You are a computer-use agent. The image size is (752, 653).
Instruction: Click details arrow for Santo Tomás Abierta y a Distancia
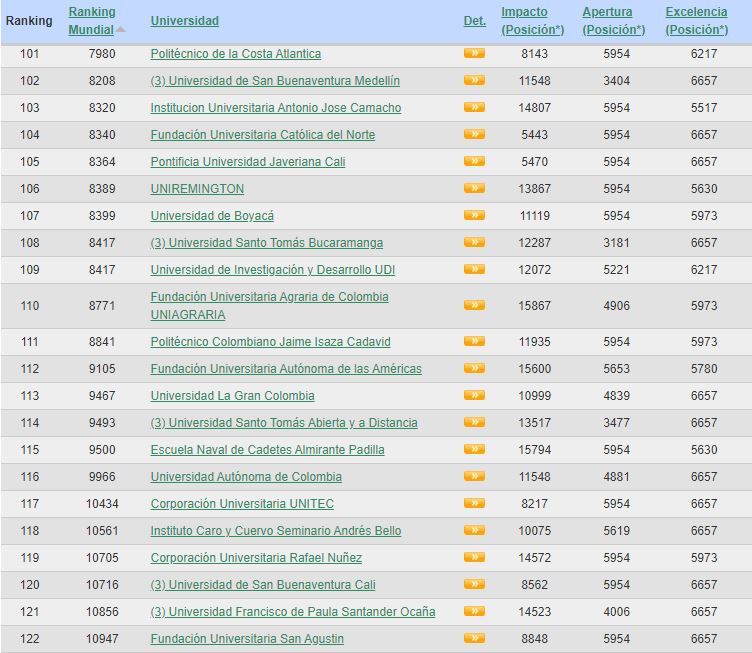point(474,422)
